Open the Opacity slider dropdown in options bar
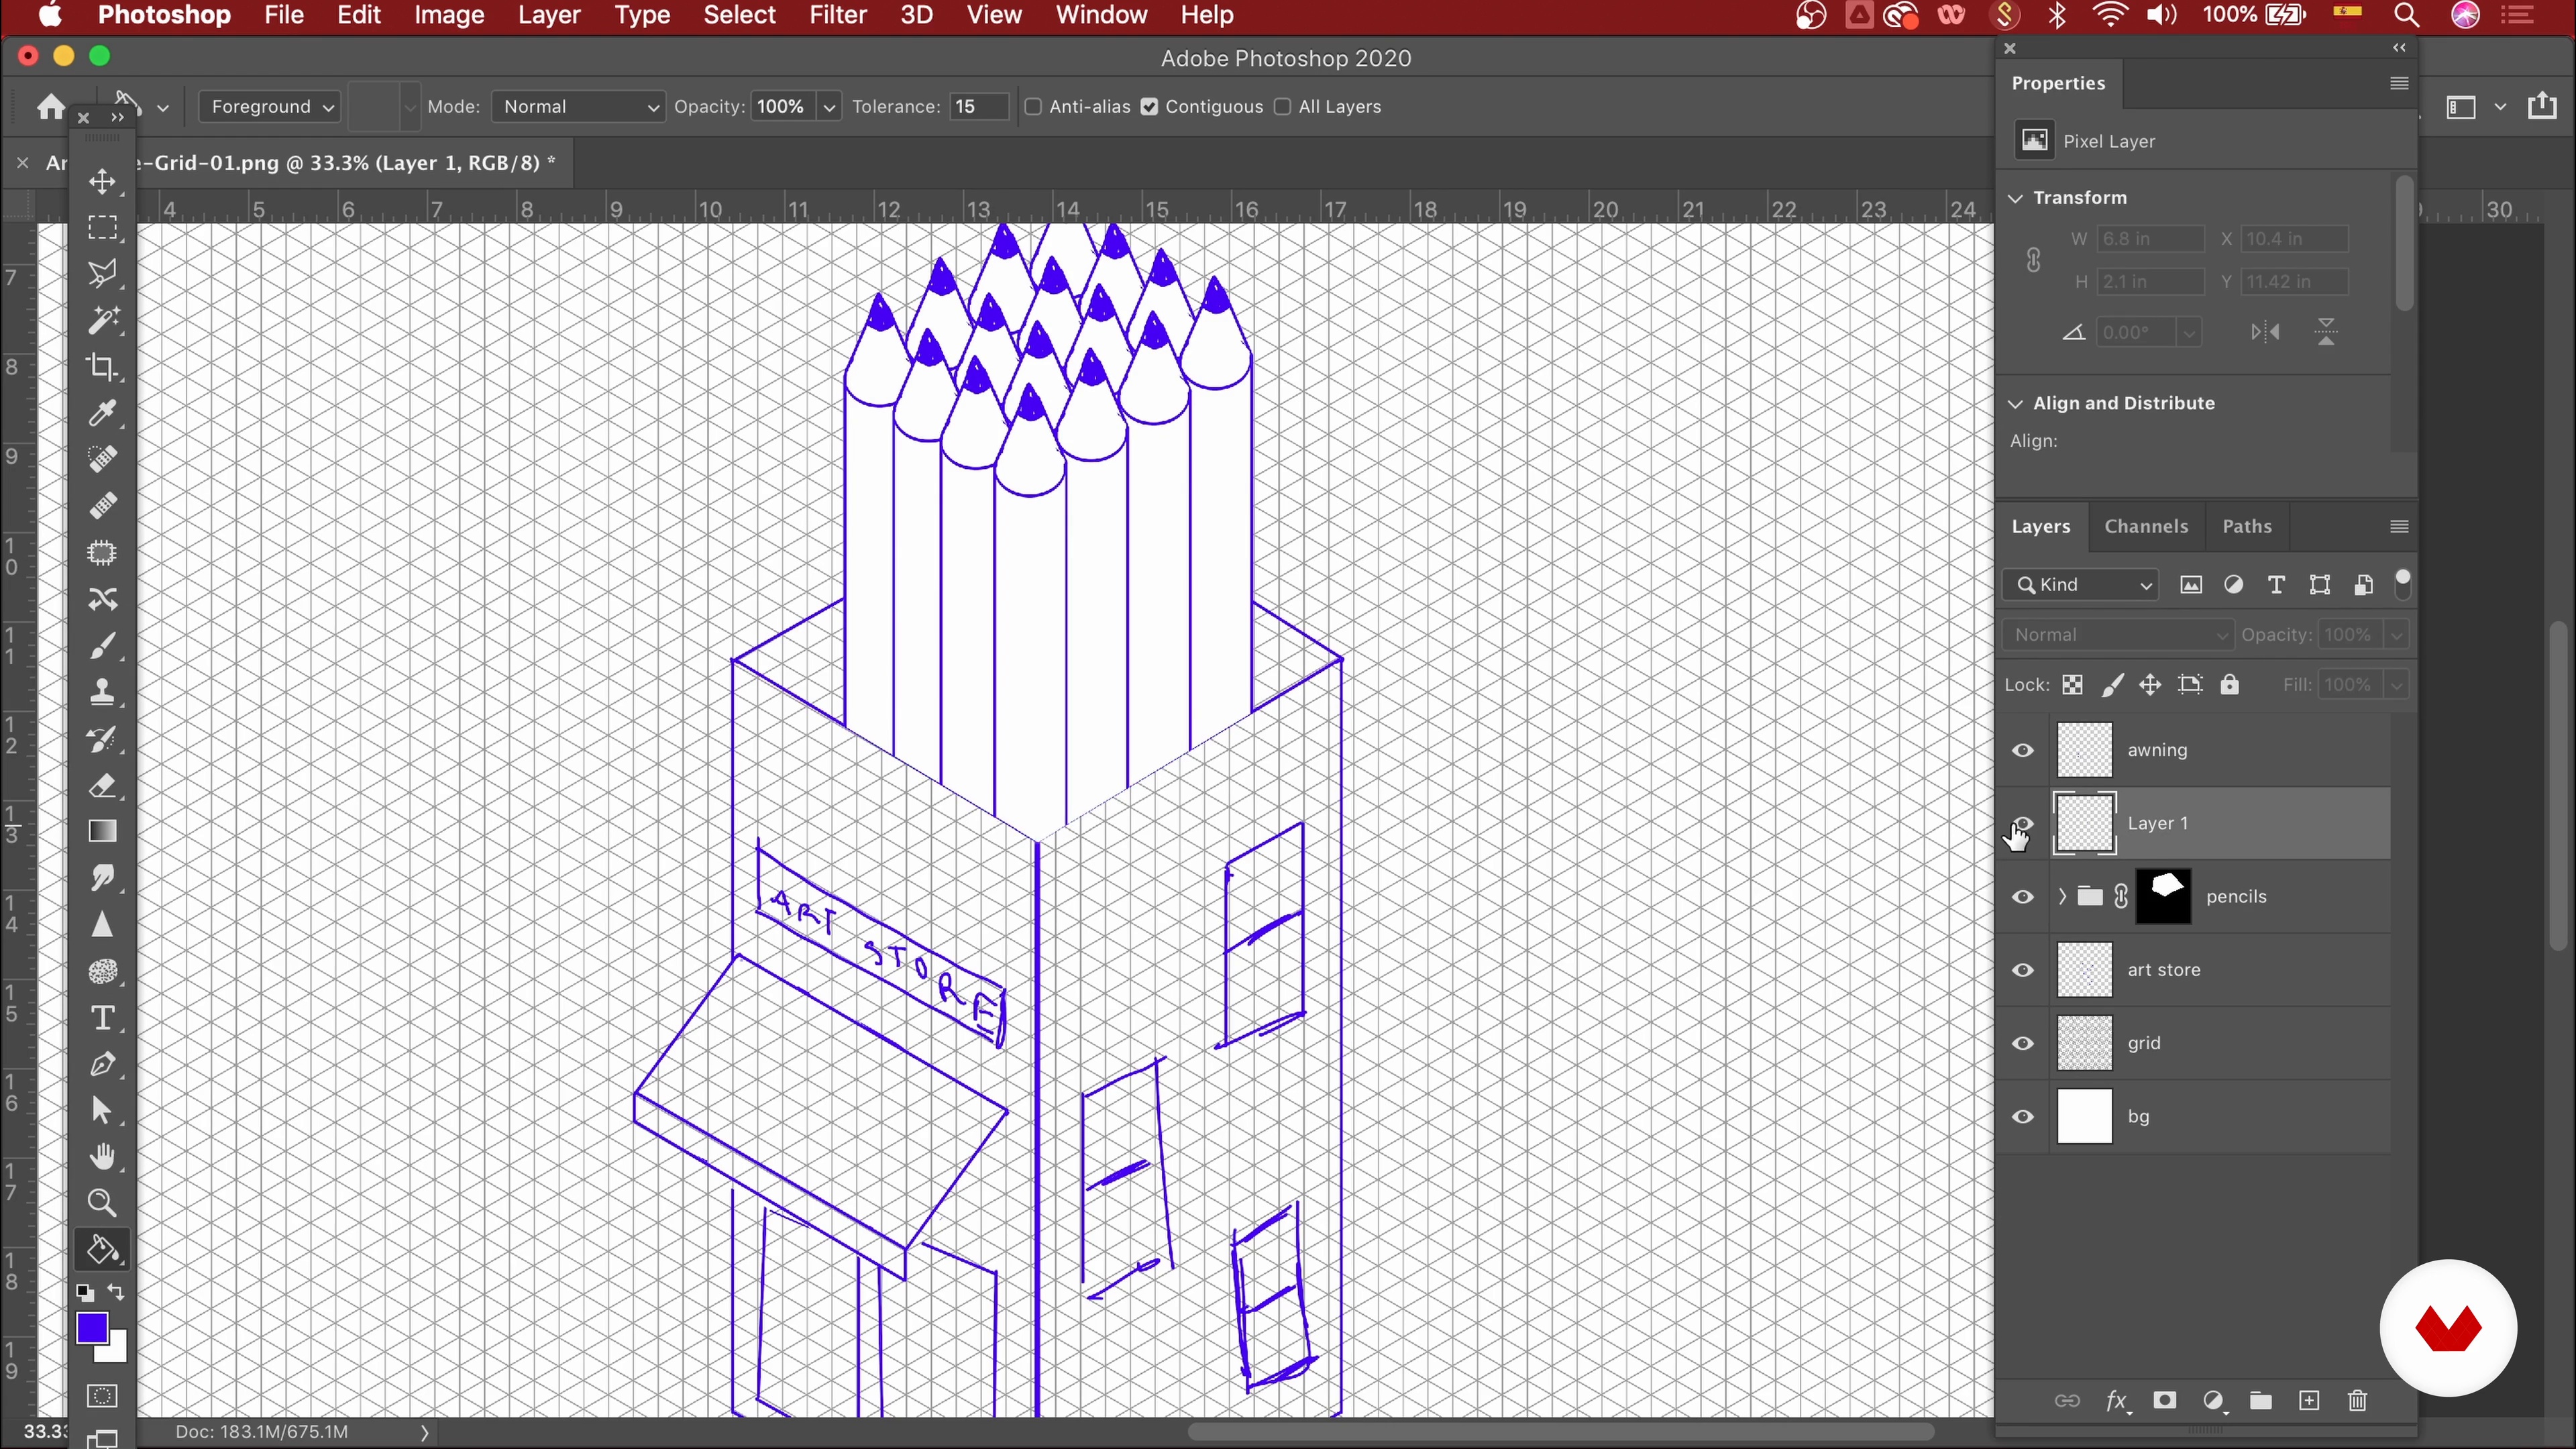Screen dimensions: 2576x1449 (x=829, y=106)
